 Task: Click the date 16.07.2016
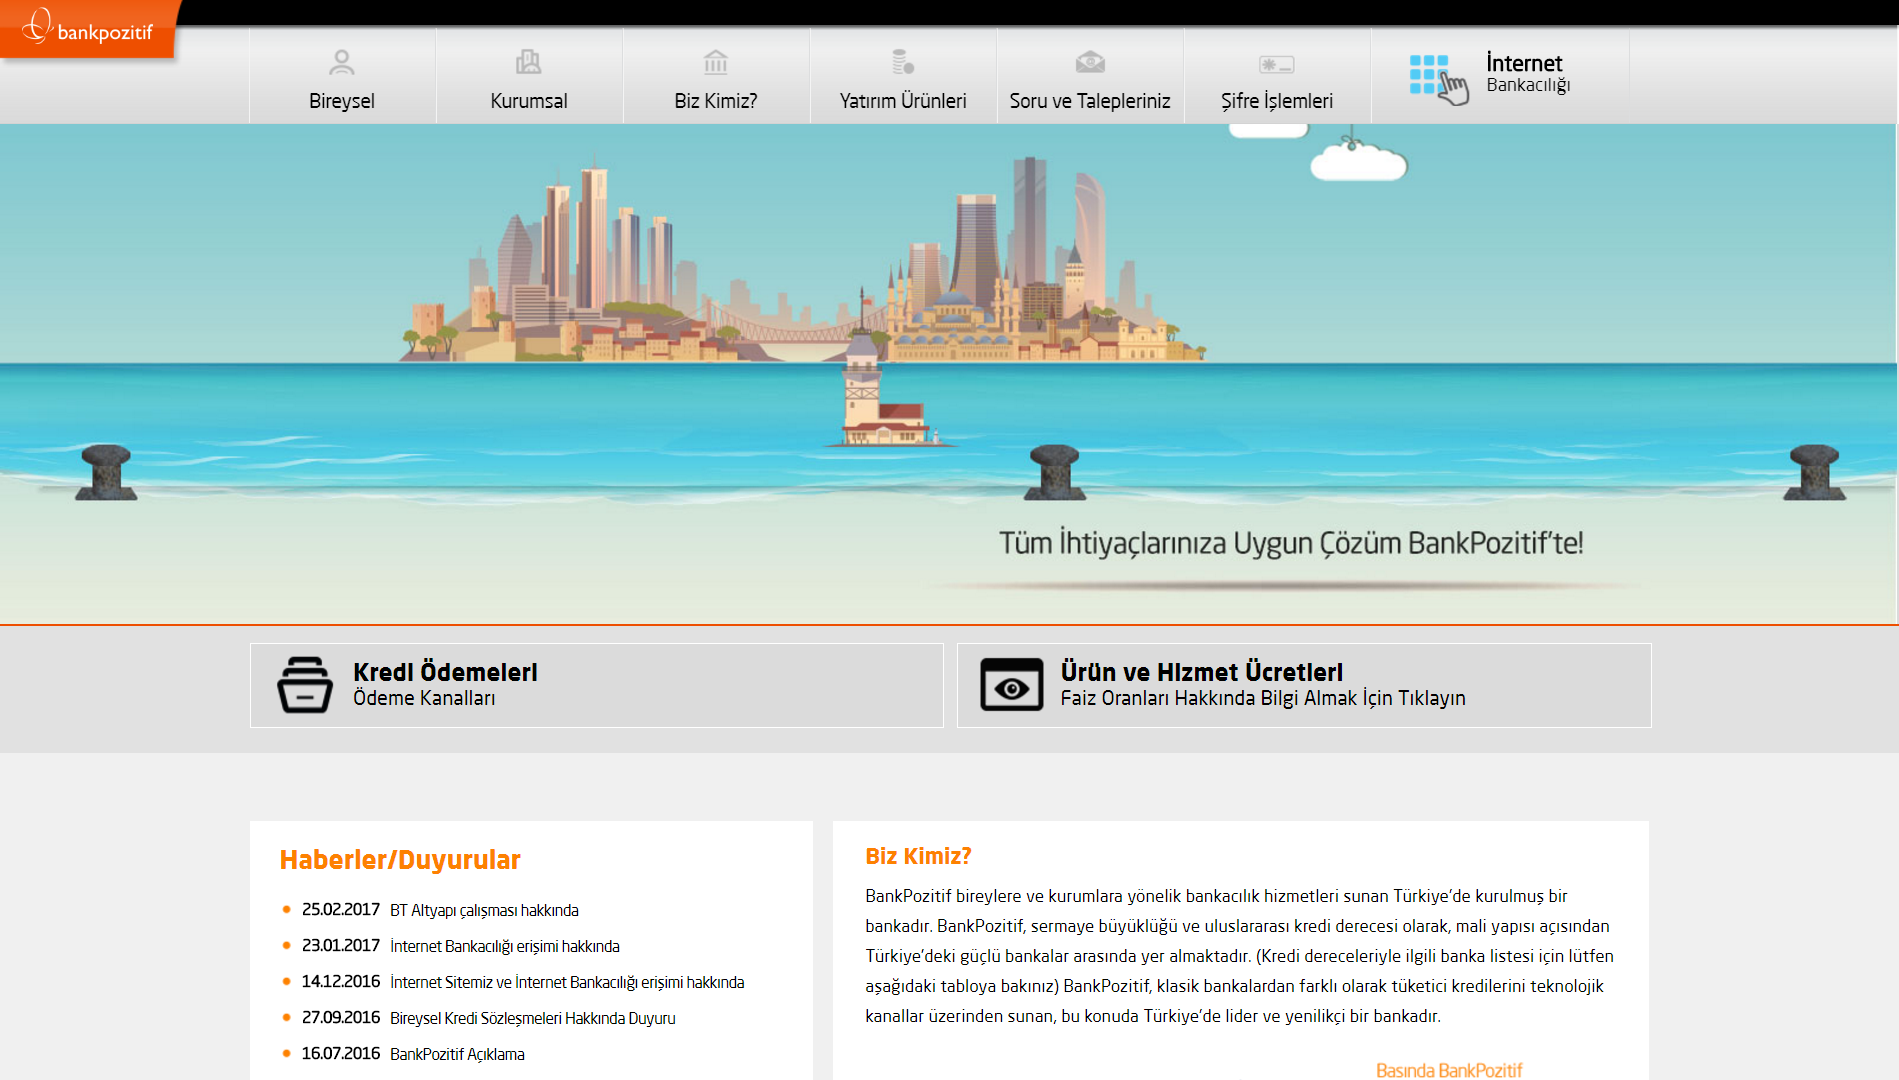[x=341, y=1053]
